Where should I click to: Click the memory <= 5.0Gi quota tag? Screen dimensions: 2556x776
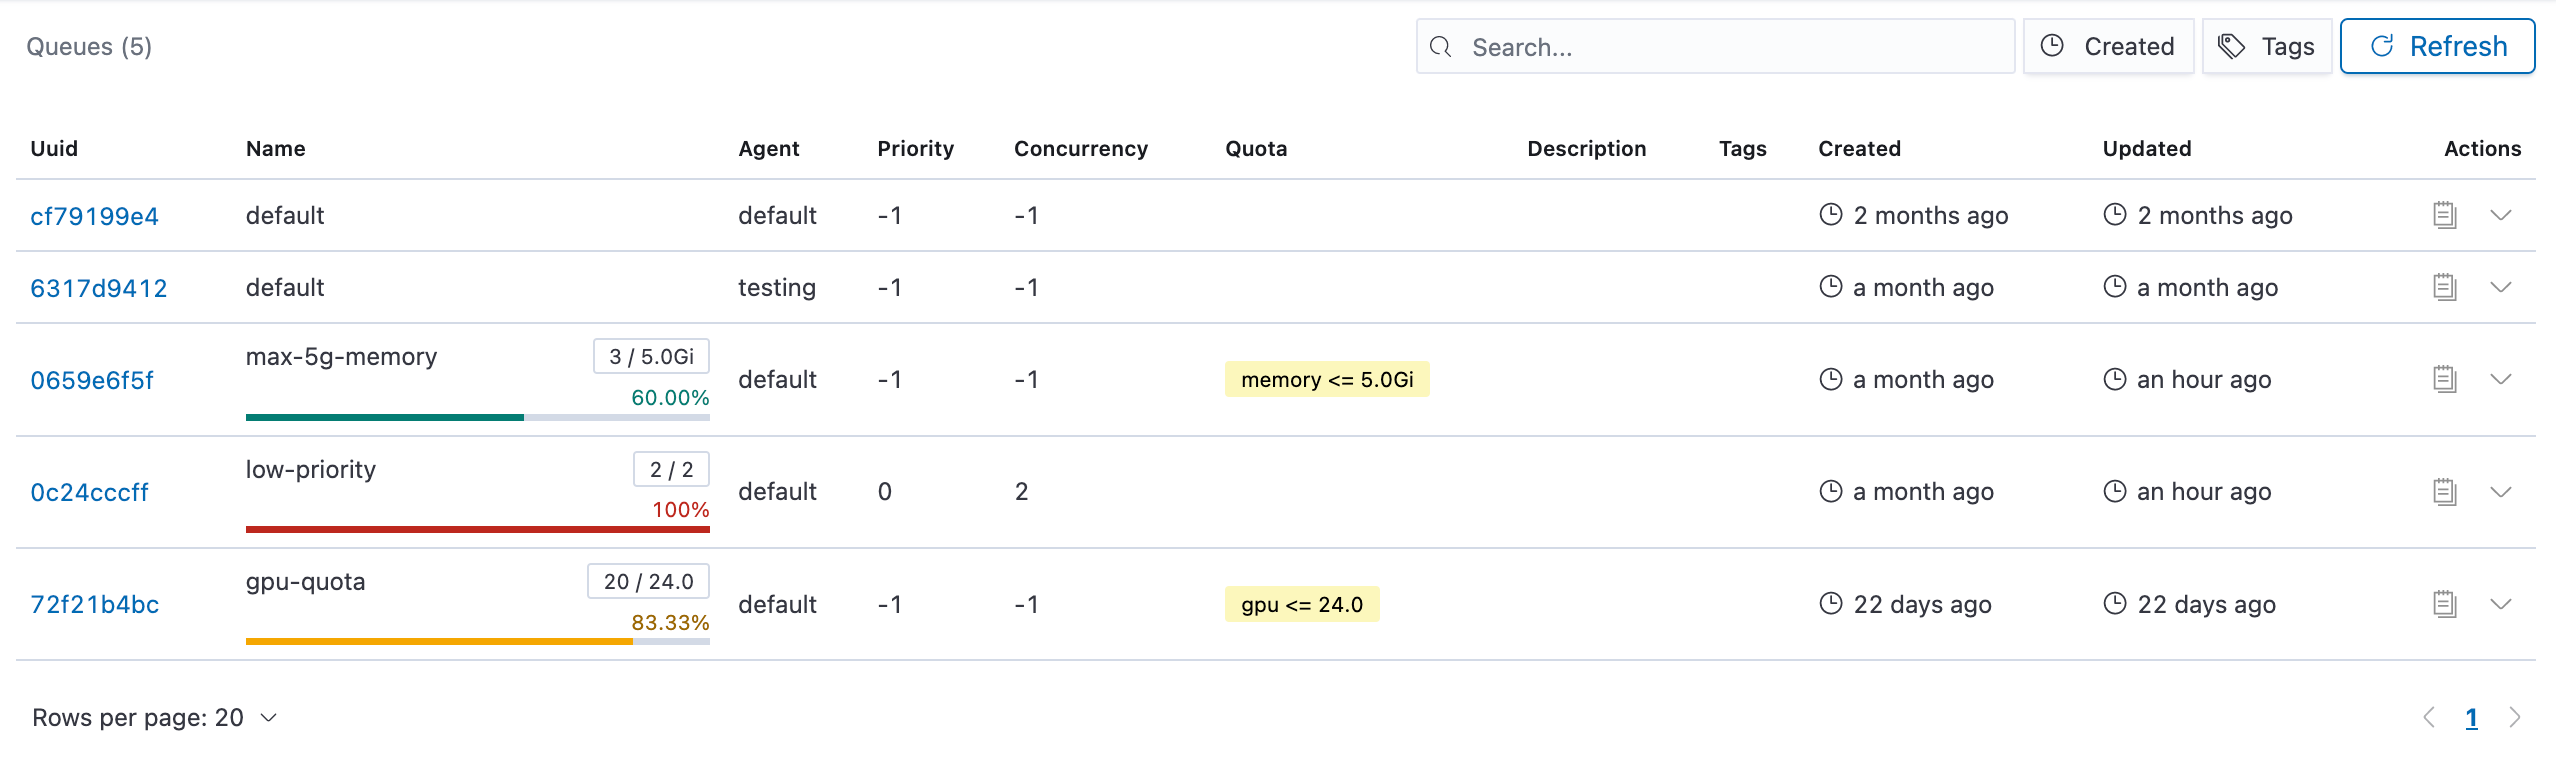[1327, 379]
